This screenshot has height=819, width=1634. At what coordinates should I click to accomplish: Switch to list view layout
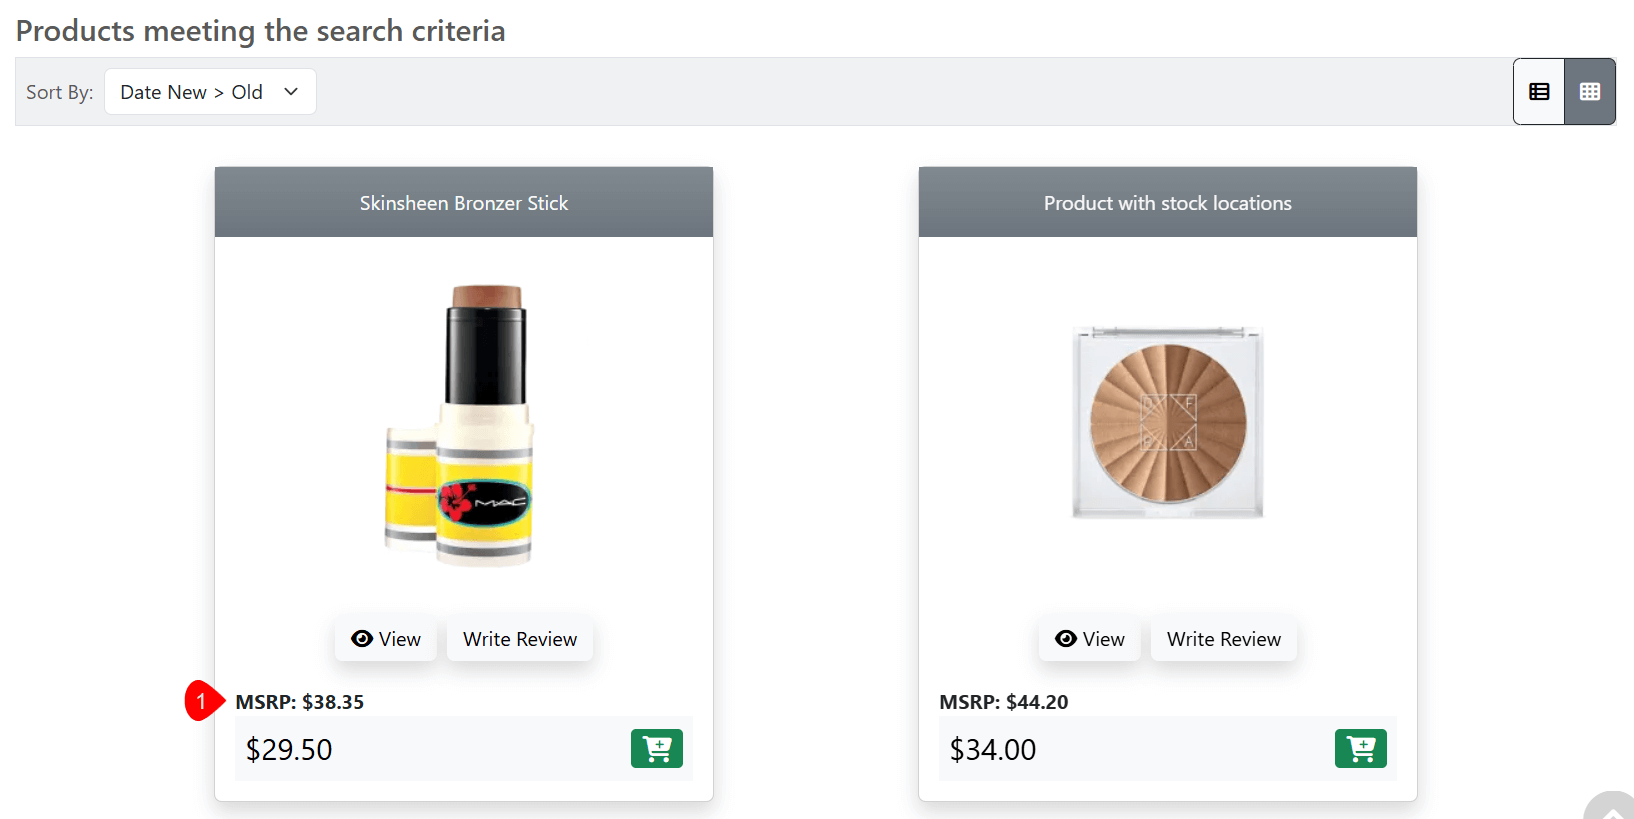1539,92
